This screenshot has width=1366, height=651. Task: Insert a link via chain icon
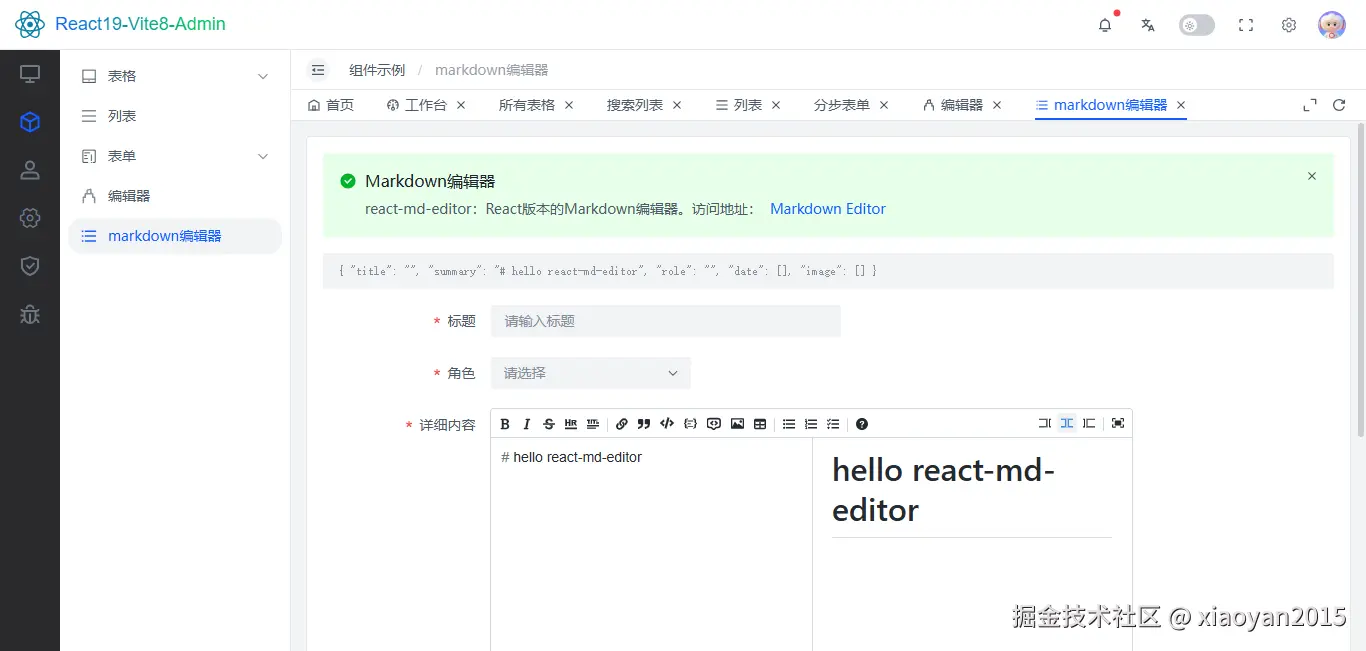(622, 424)
